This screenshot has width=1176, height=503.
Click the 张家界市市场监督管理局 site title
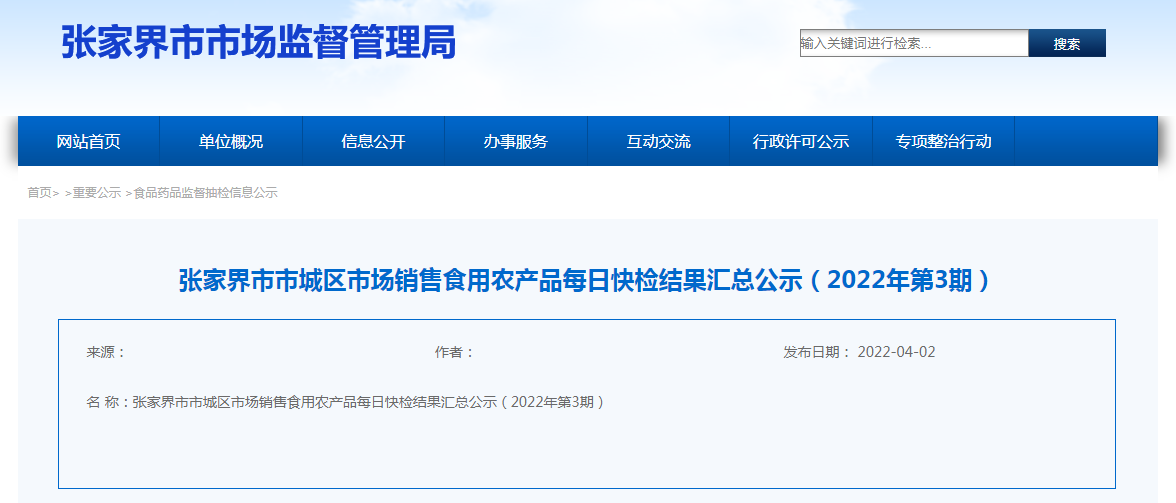pyautogui.click(x=259, y=43)
